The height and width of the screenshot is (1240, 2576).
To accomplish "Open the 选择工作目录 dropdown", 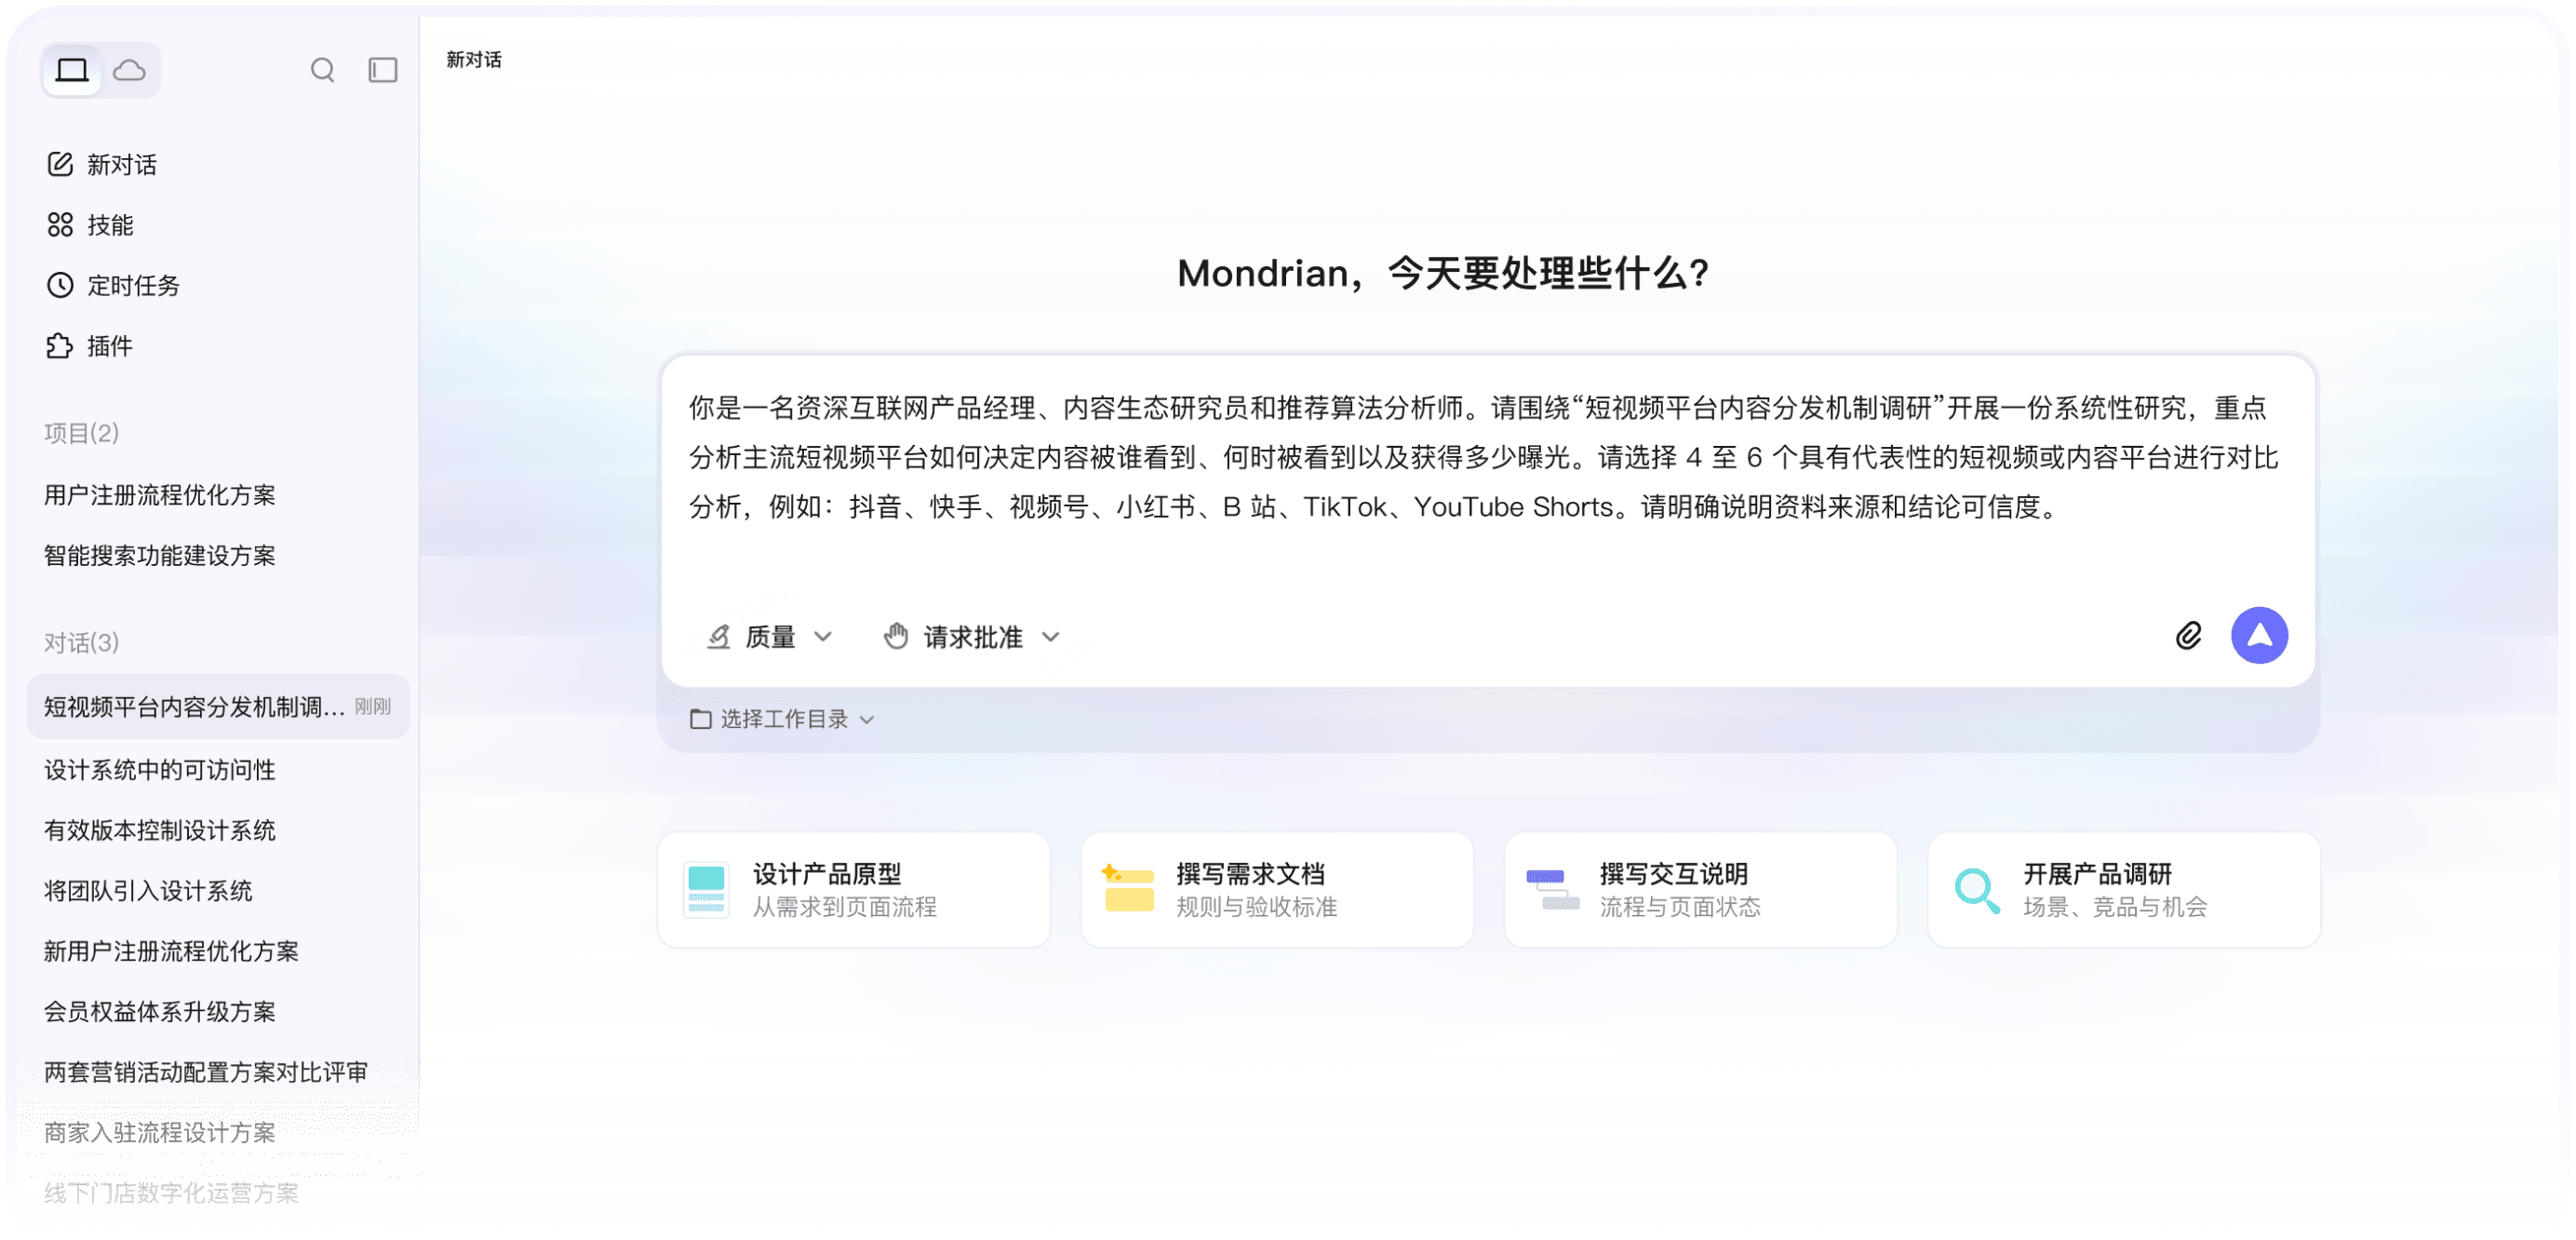I will tap(783, 719).
